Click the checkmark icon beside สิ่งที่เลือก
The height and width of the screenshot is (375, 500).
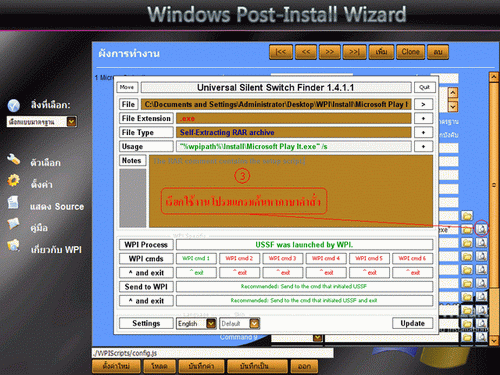pos(14,105)
